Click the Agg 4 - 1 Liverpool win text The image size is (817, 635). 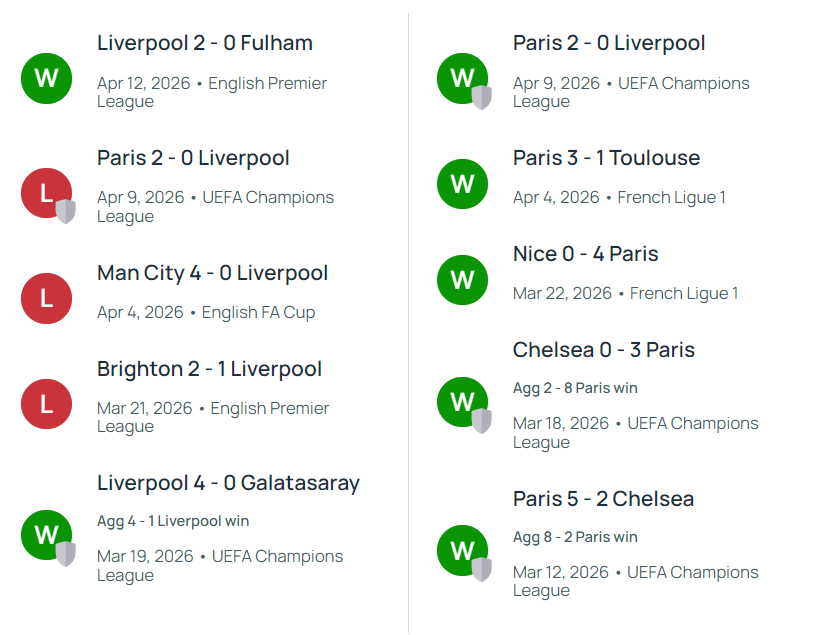(173, 521)
